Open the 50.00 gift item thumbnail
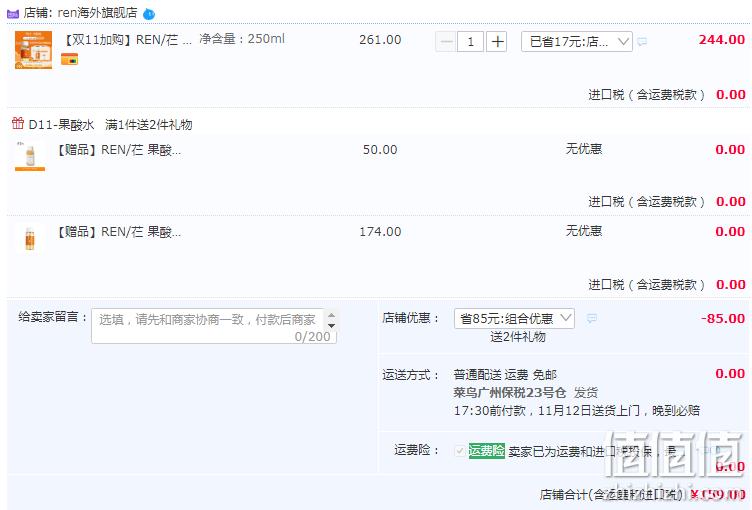Screen dimensions: 752x510 point(30,156)
